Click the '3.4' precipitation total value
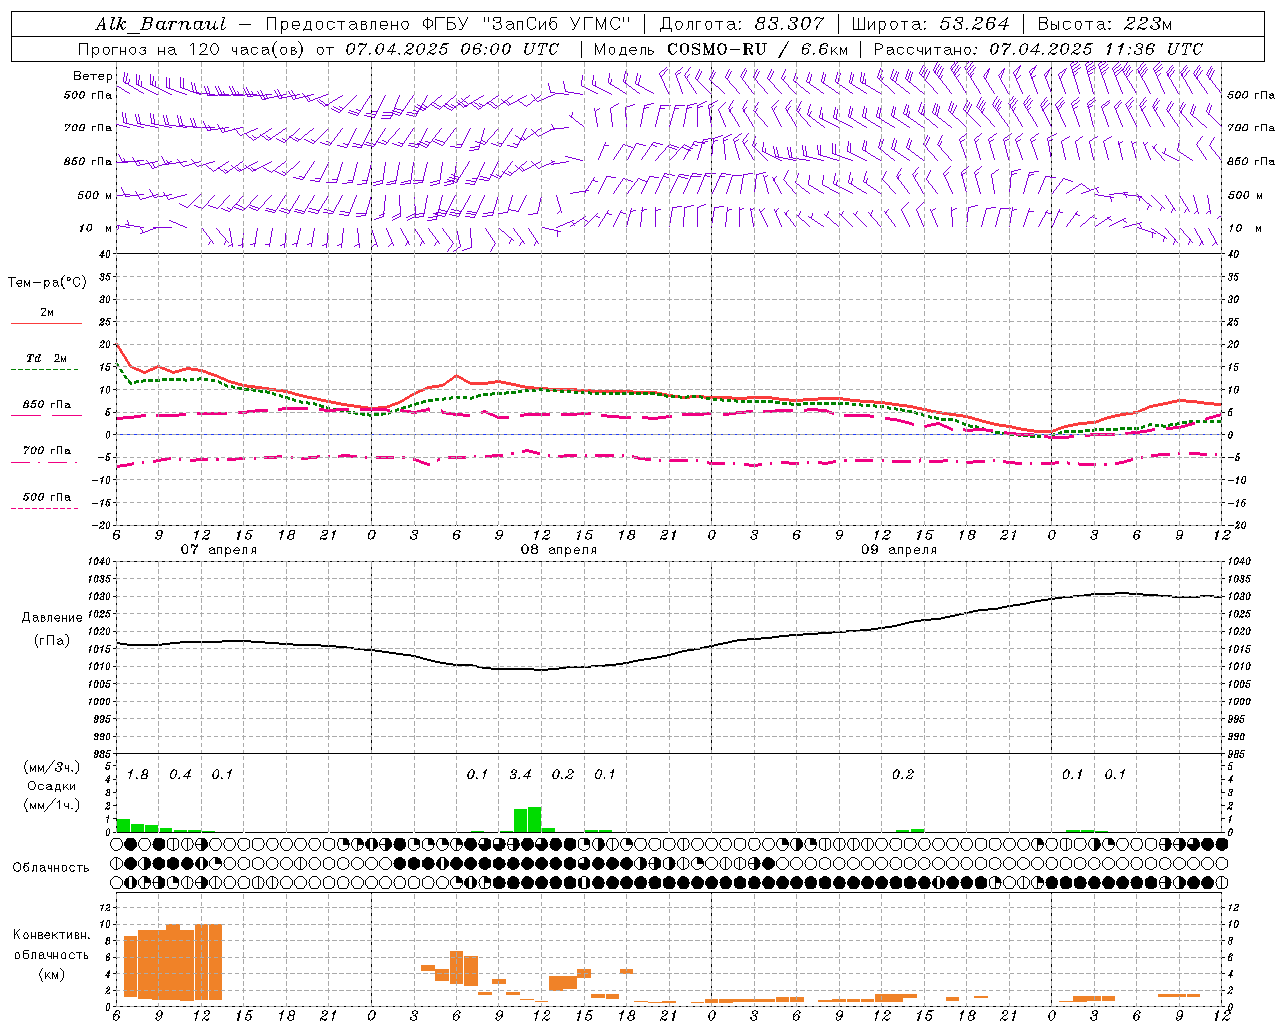The width and height of the screenshot is (1280, 1024). point(520,774)
